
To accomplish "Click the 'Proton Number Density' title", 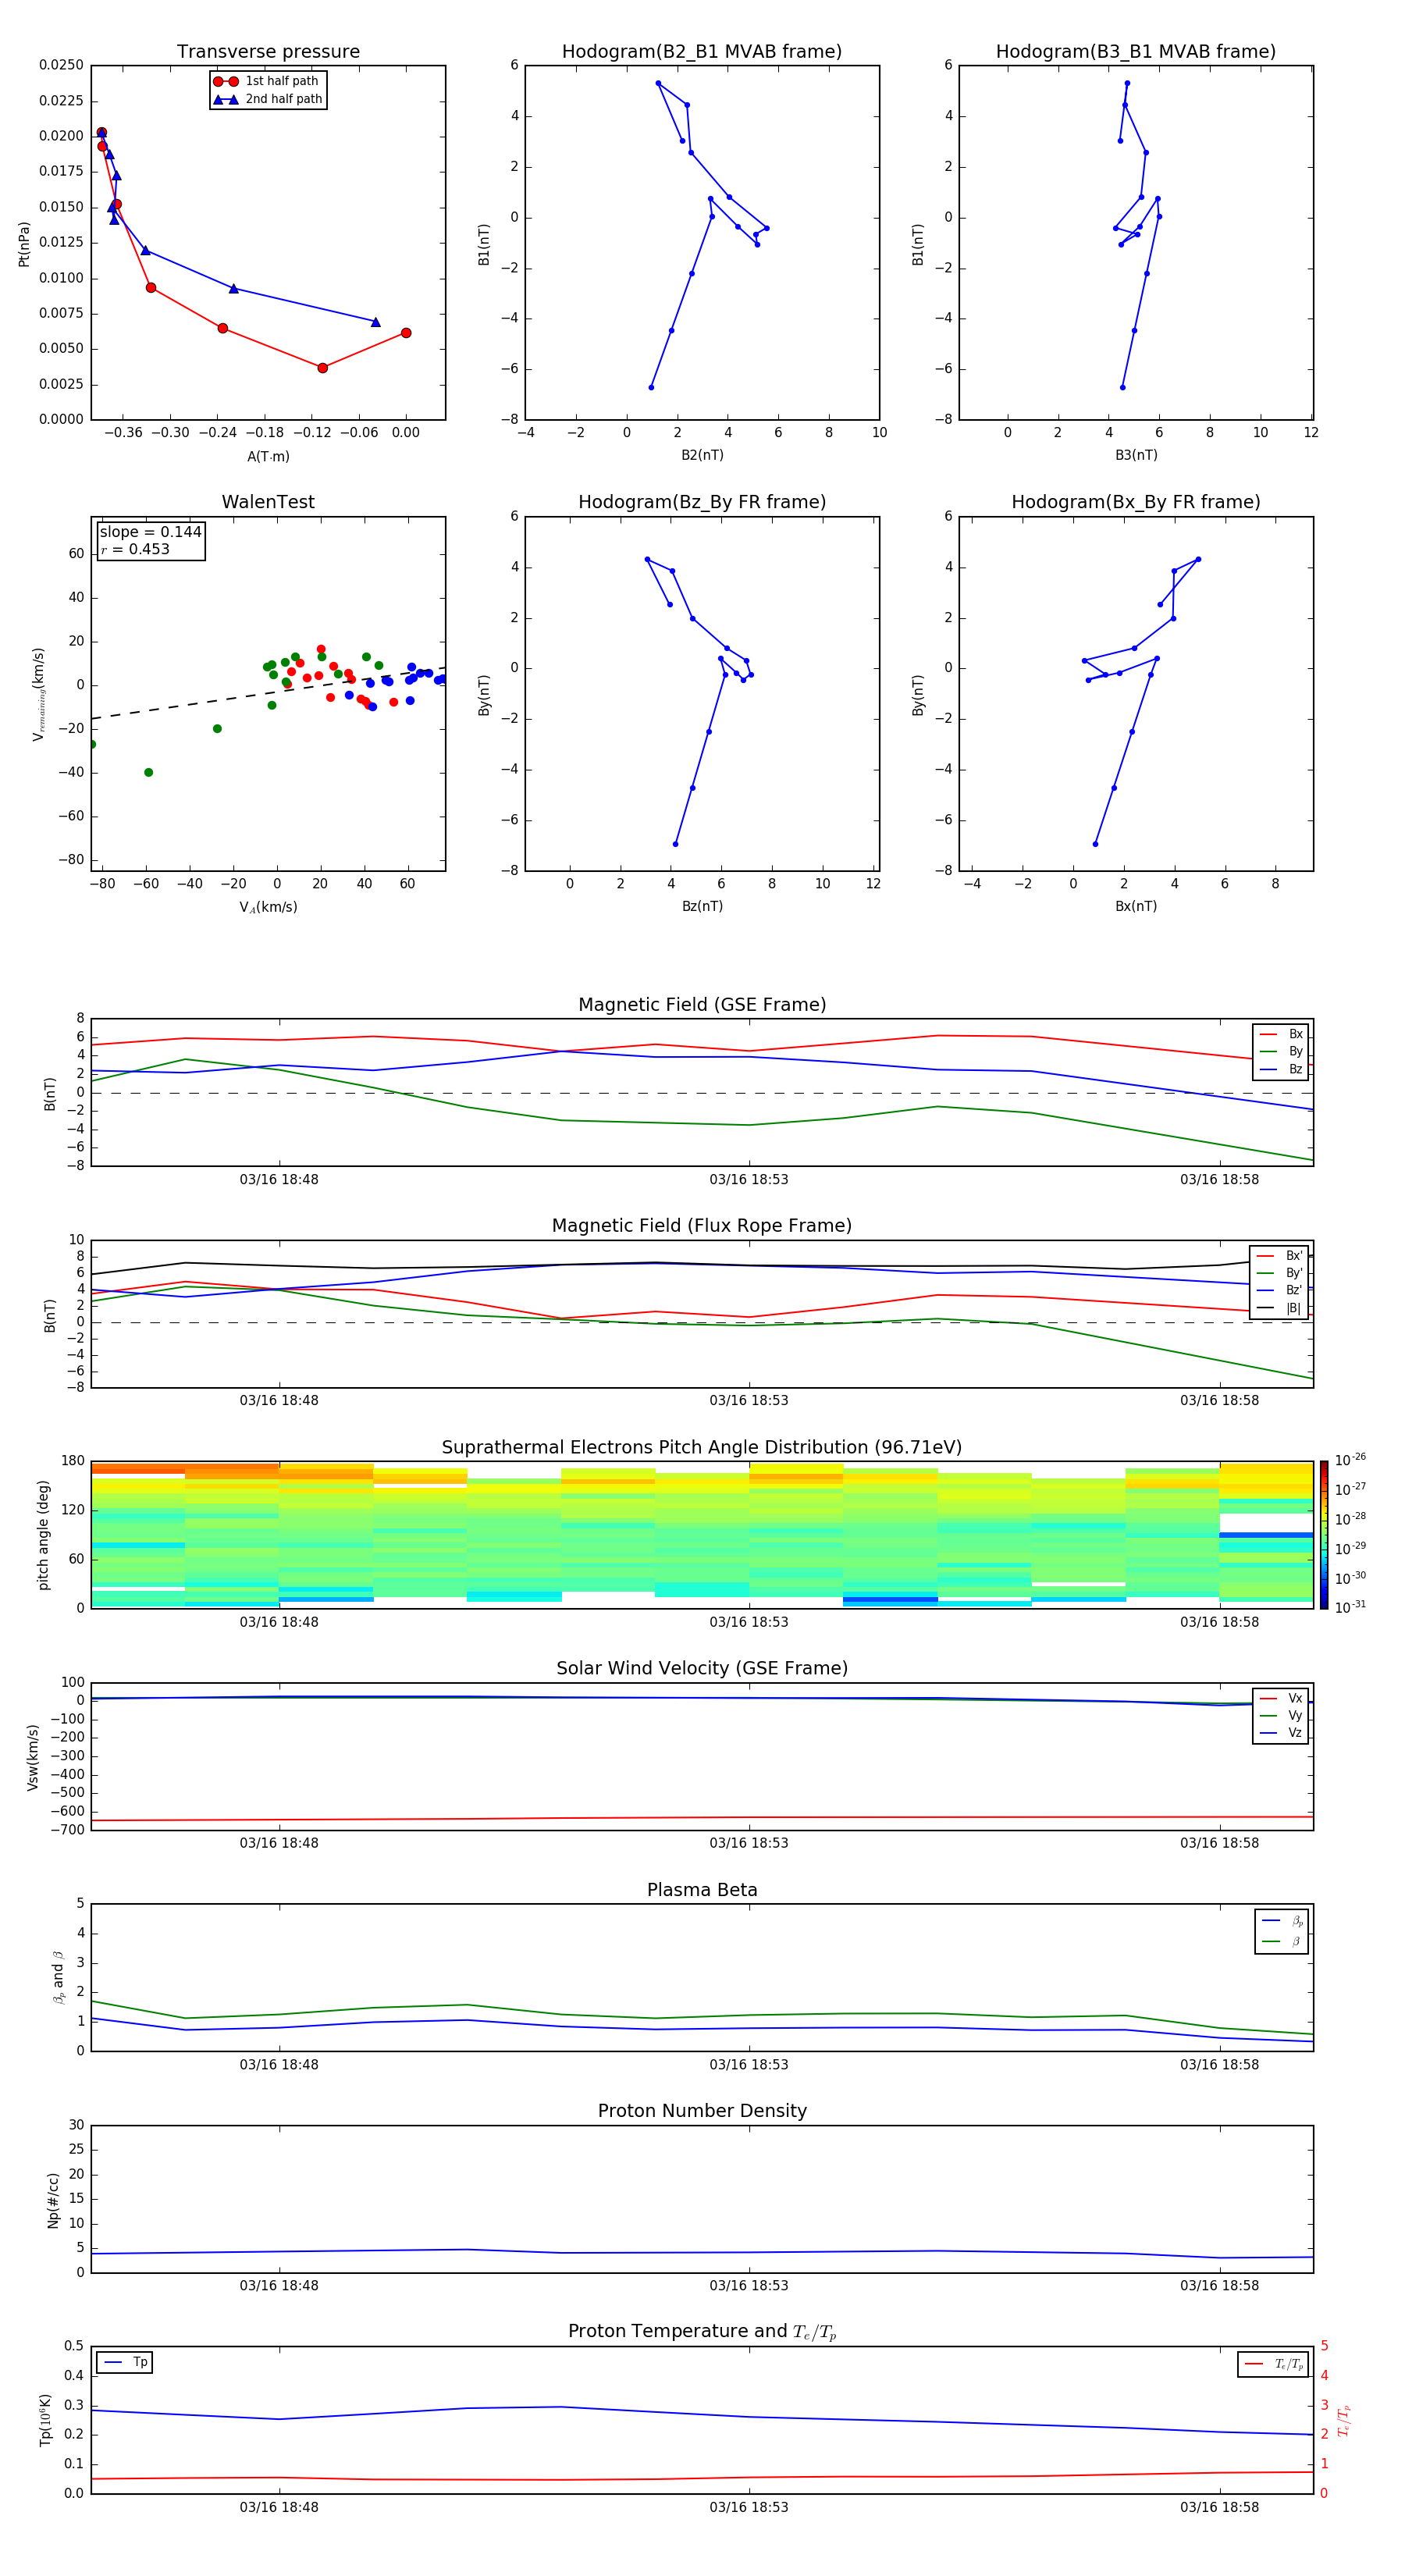I will click(702, 2111).
